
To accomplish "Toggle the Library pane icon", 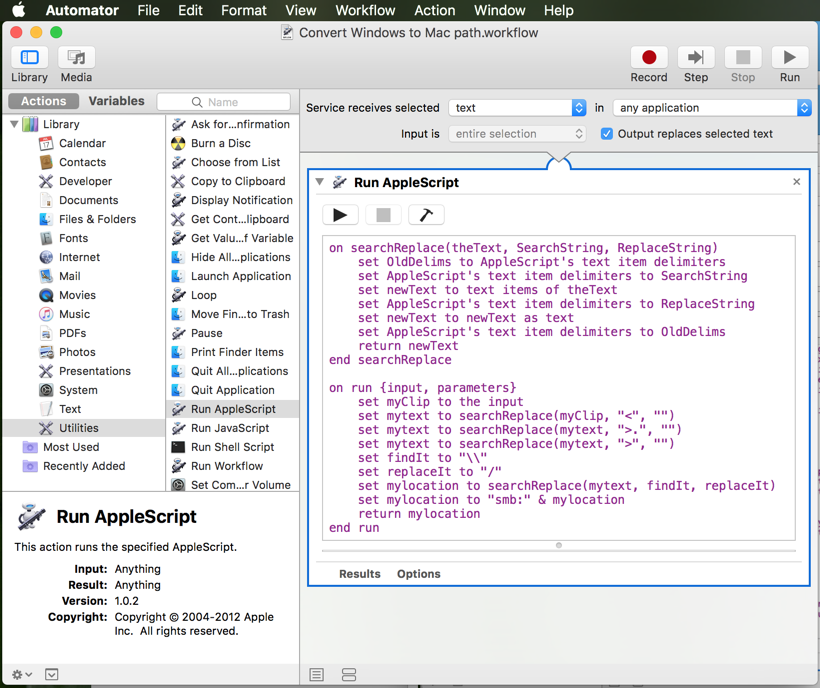I will [29, 58].
